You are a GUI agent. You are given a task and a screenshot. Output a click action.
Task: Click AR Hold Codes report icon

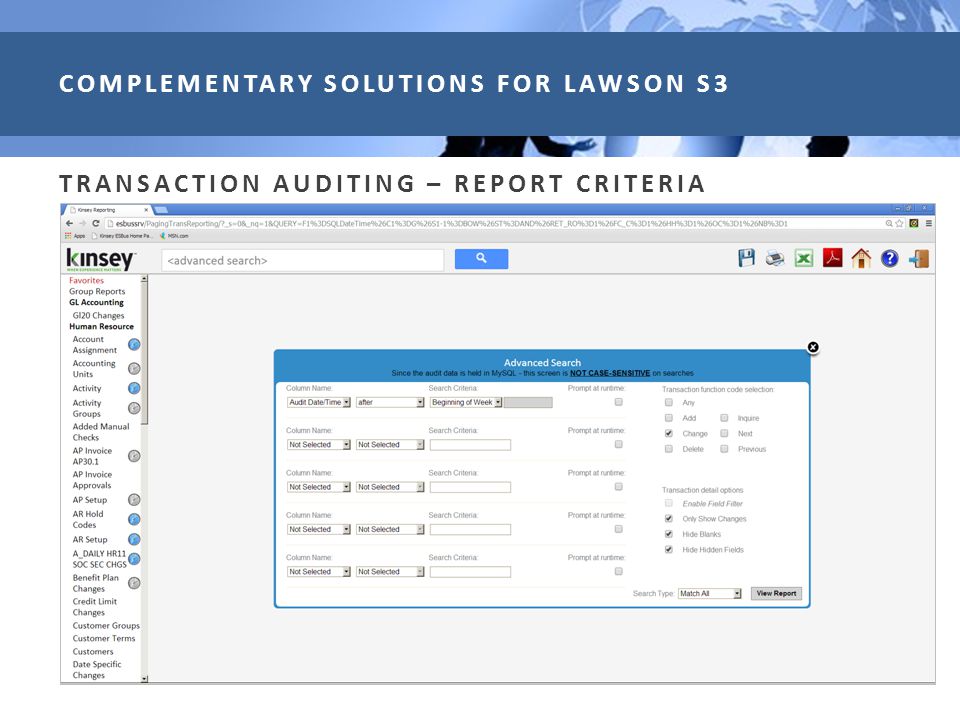coord(134,519)
